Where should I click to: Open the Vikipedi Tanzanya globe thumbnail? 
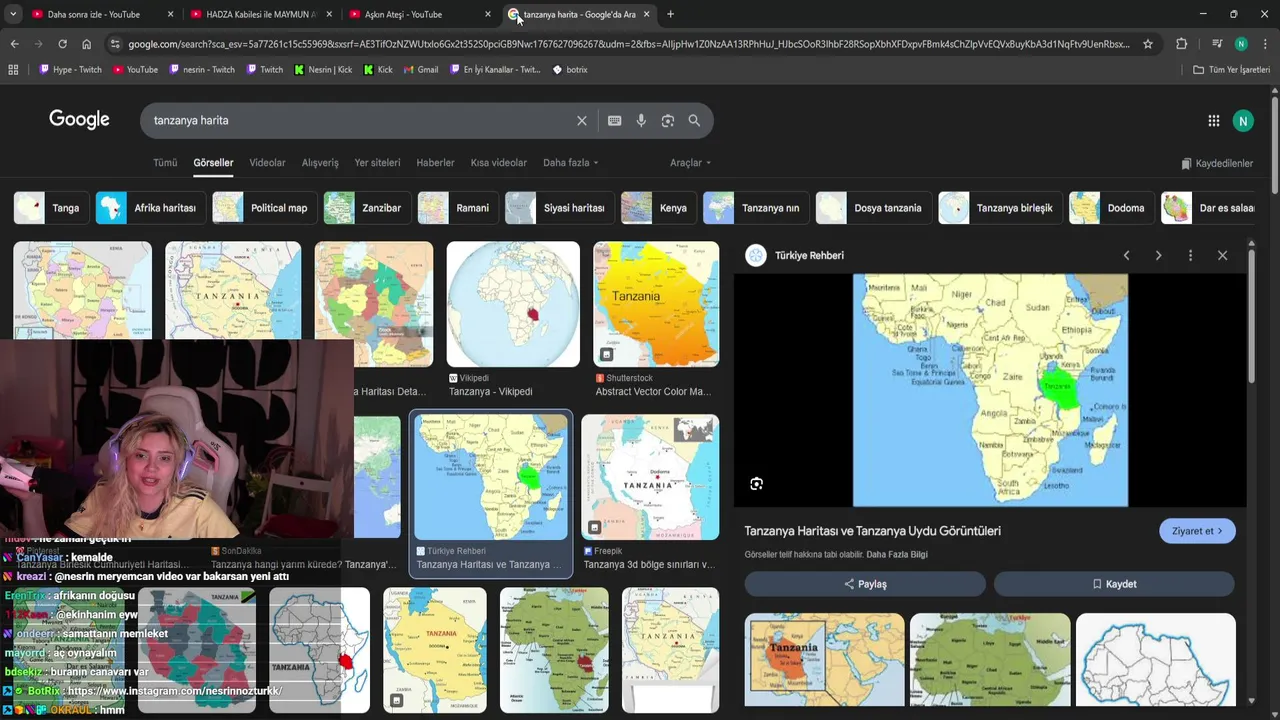[x=513, y=304]
